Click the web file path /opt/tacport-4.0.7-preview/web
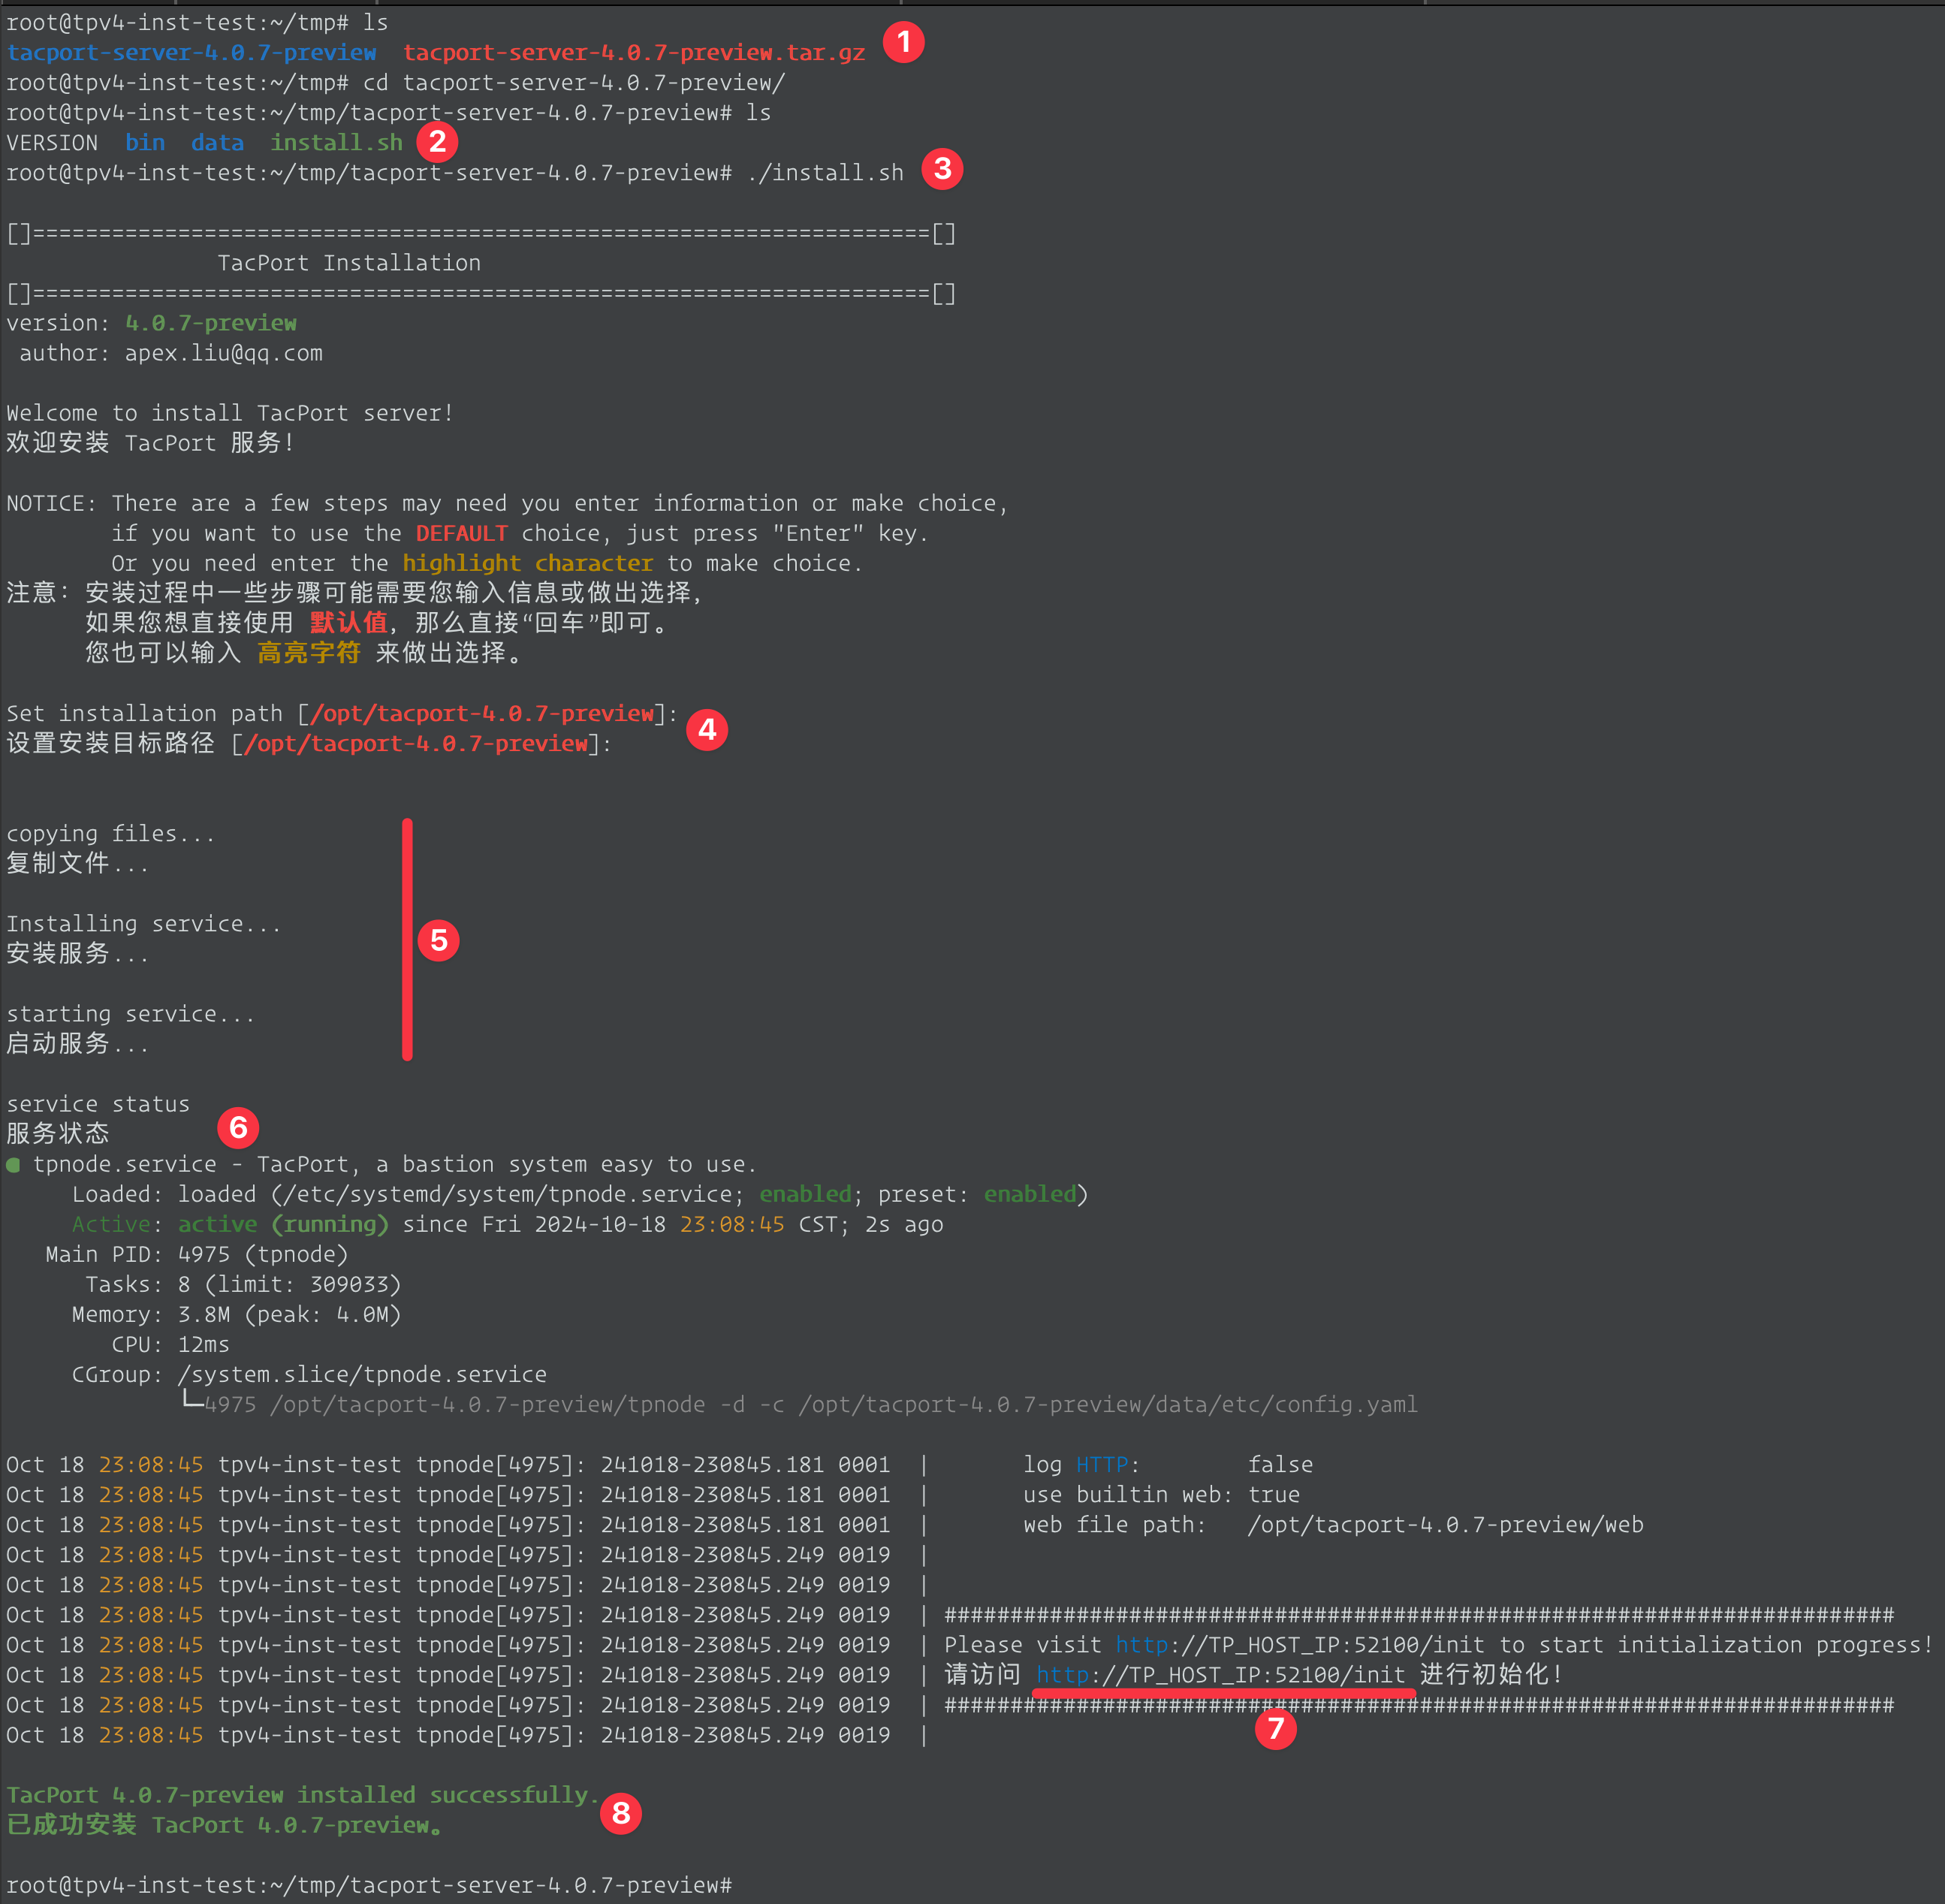 point(1445,1524)
